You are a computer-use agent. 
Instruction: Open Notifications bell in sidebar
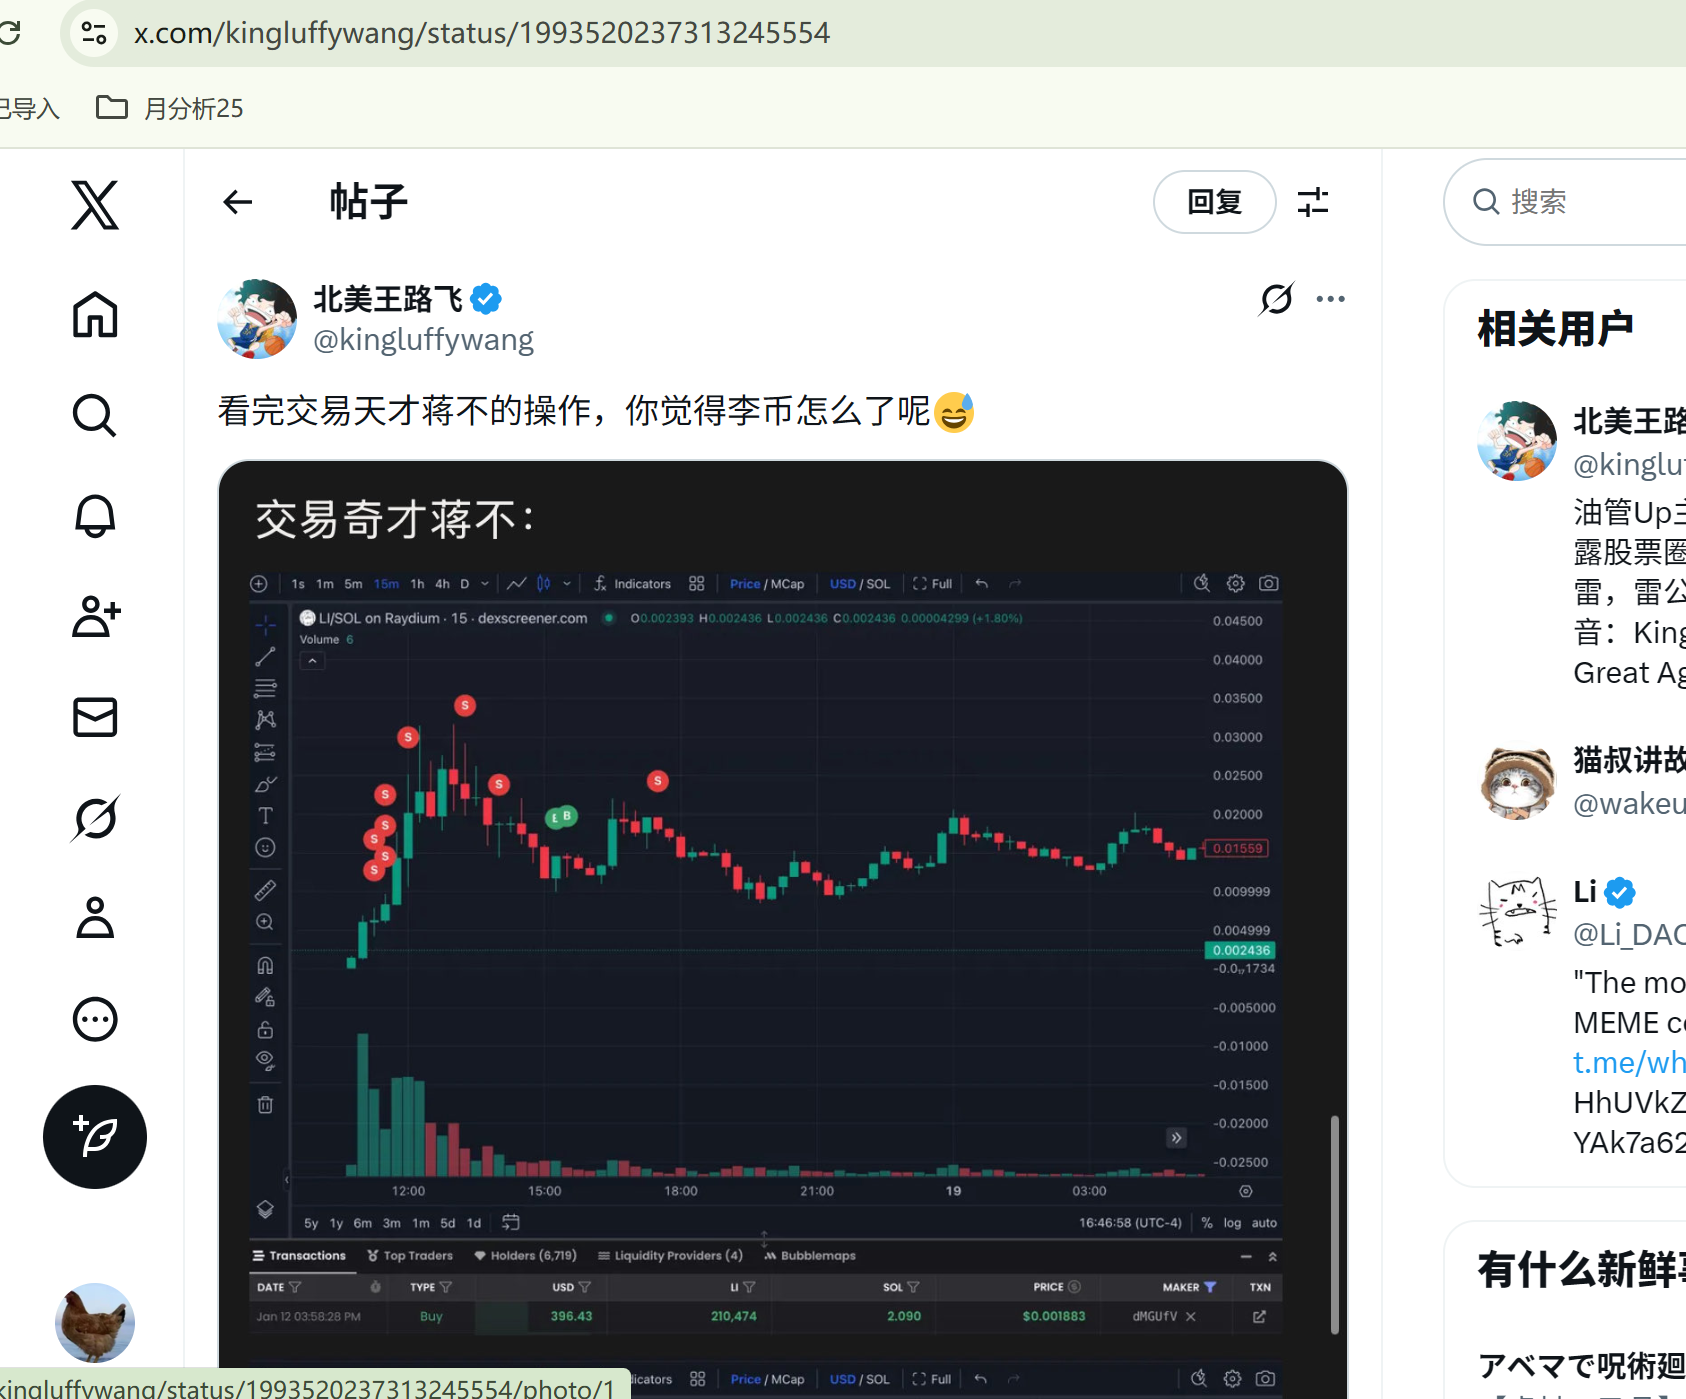(x=95, y=516)
